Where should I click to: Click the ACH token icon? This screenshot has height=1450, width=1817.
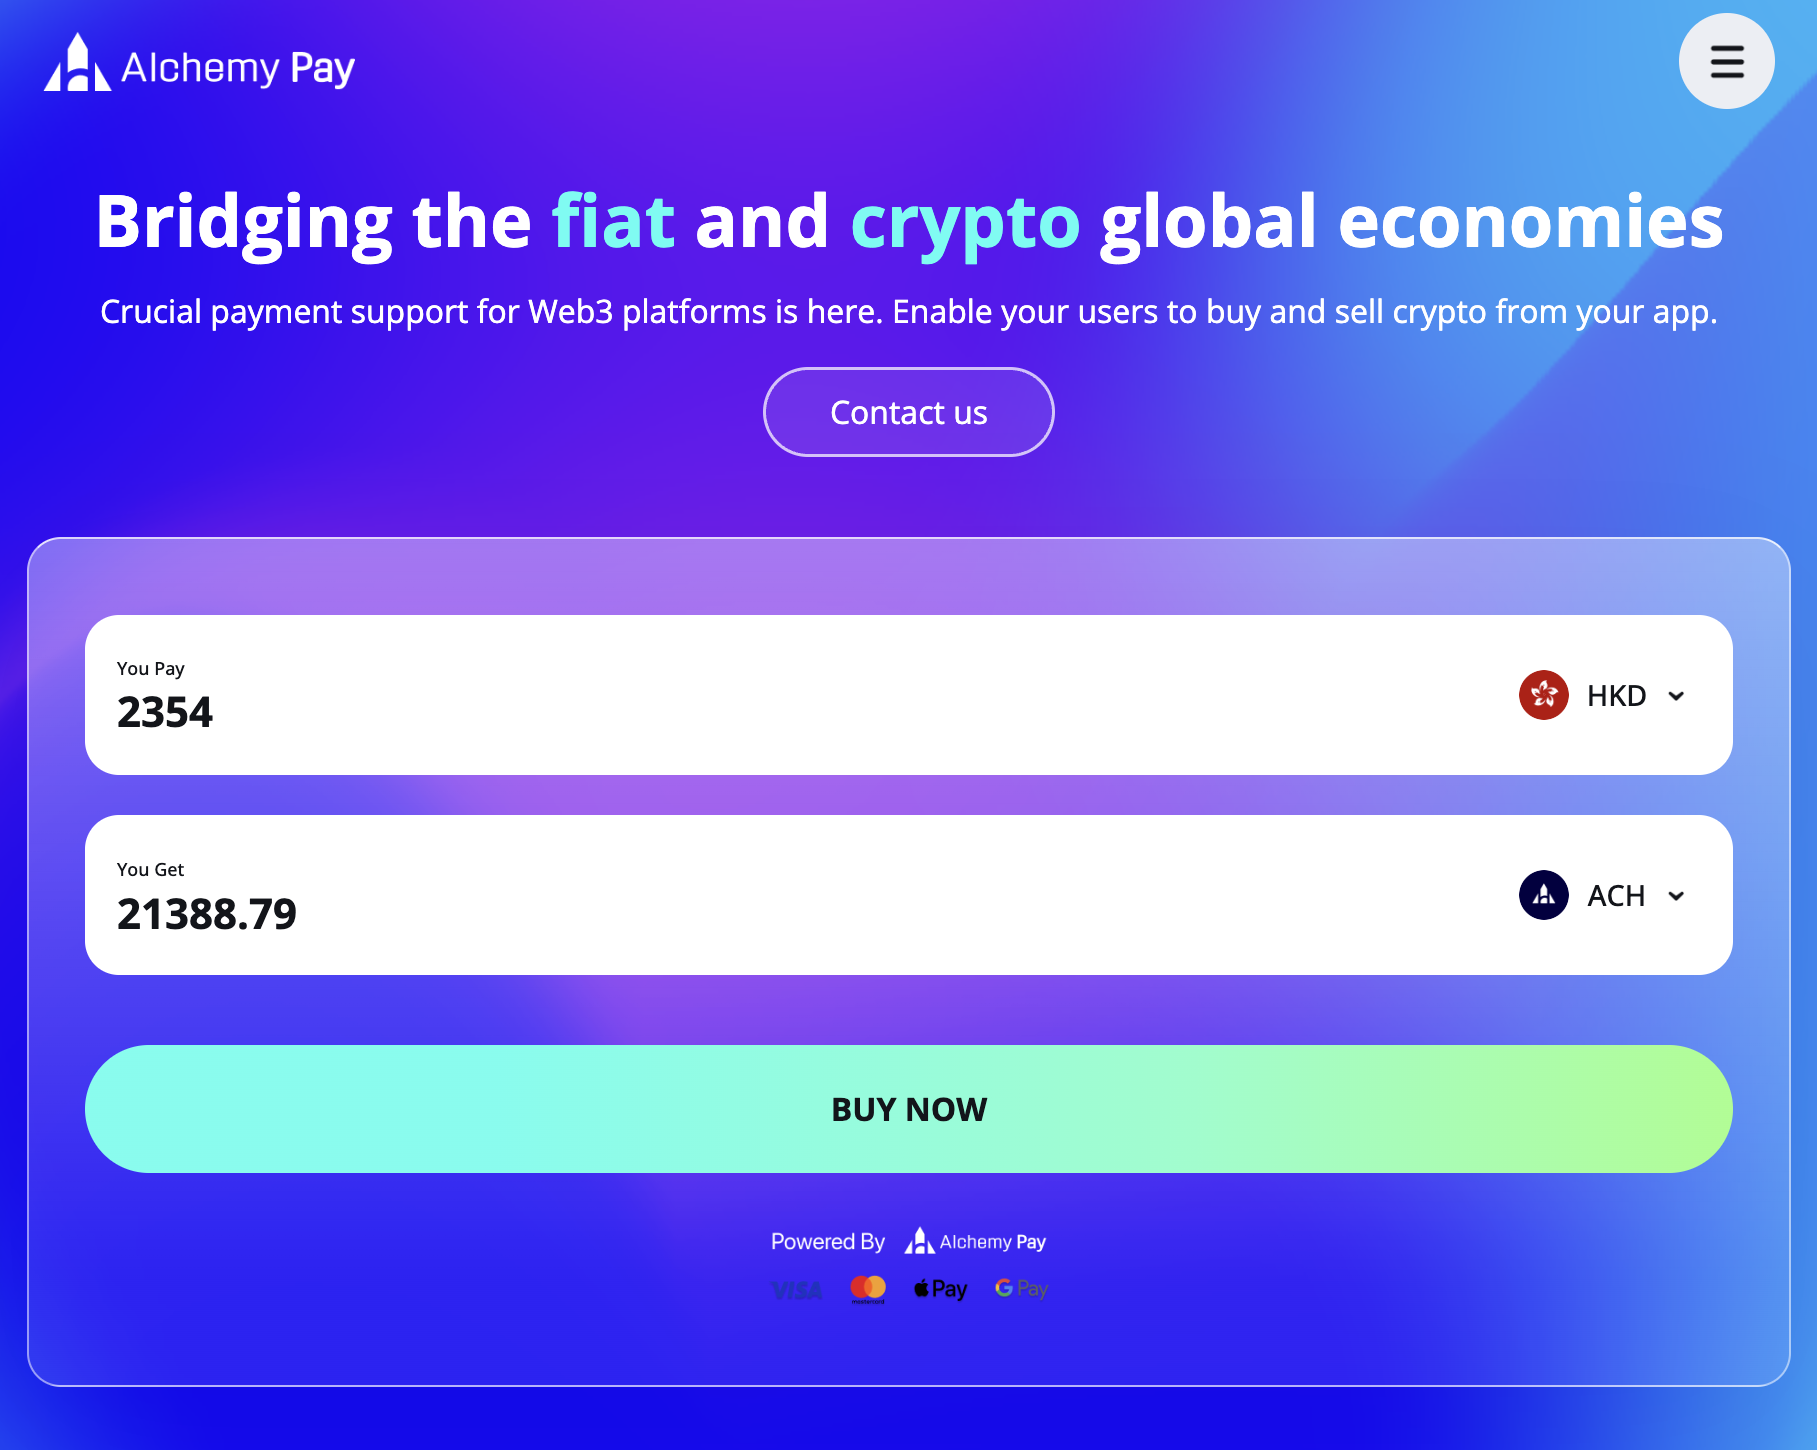(x=1543, y=895)
